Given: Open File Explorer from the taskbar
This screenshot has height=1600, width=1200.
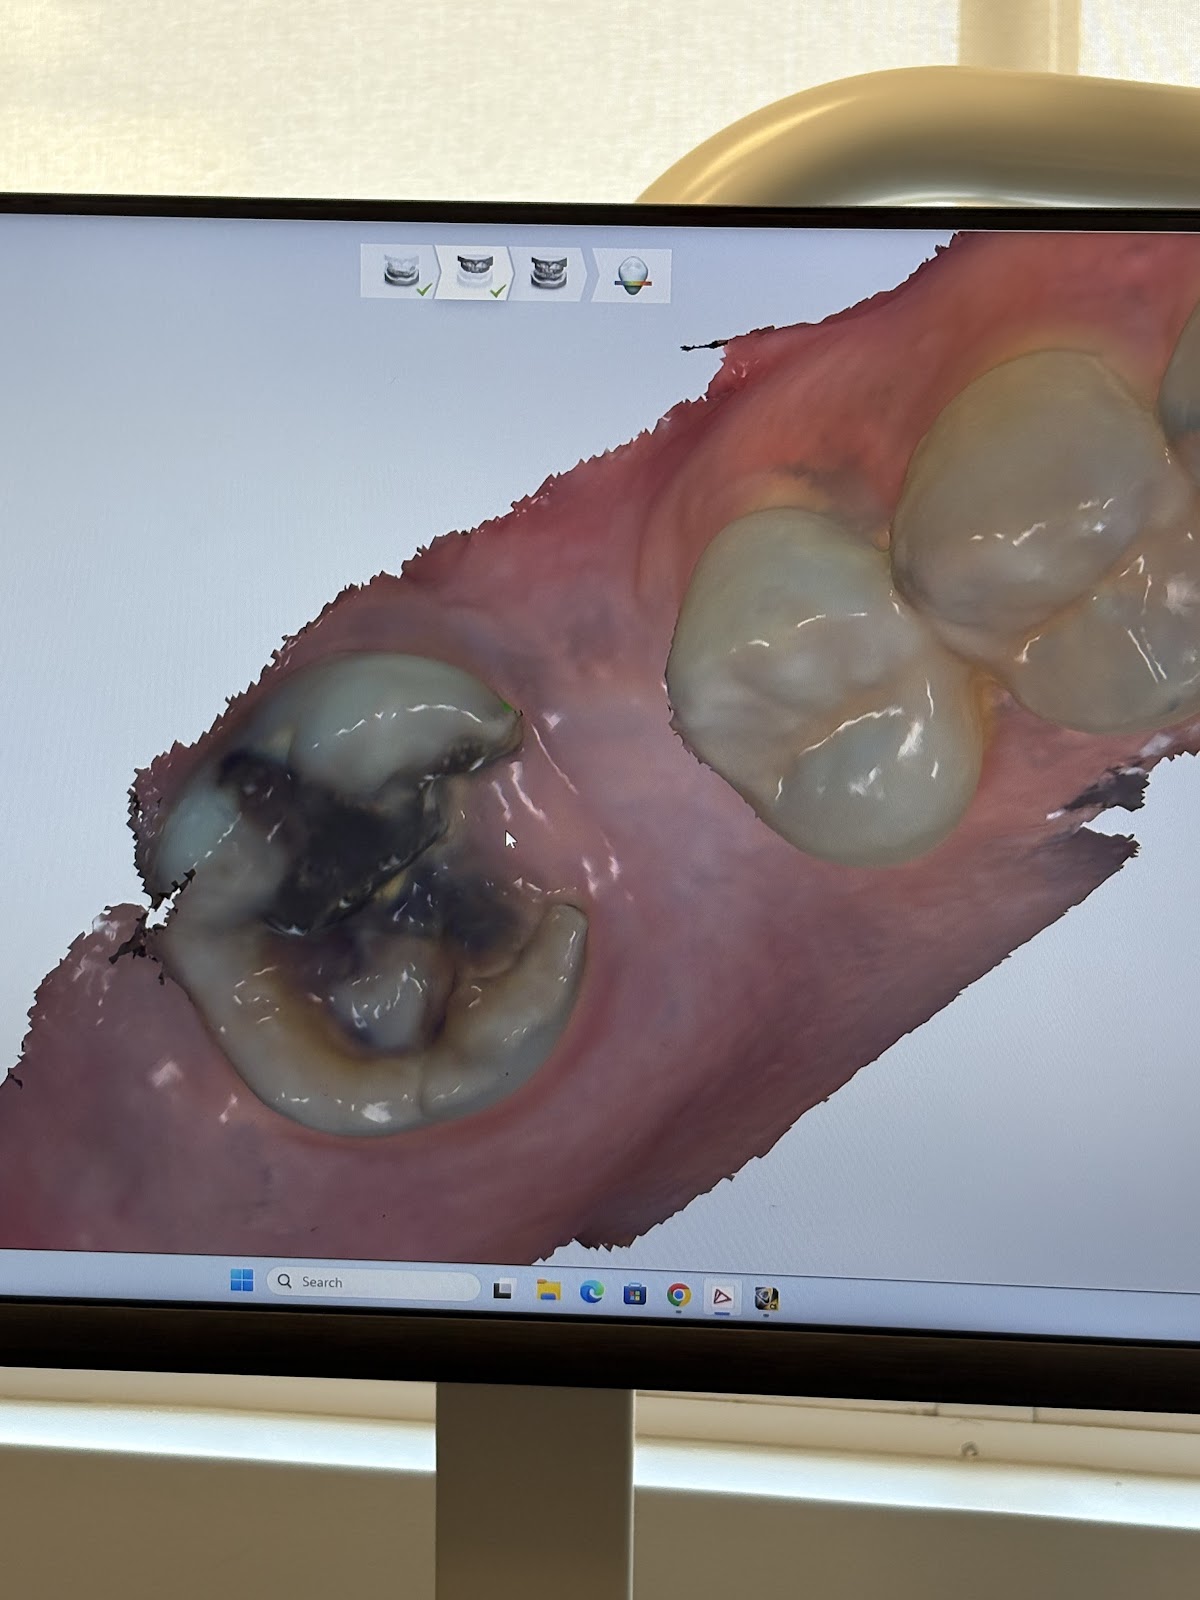Looking at the screenshot, I should pos(548,1291).
